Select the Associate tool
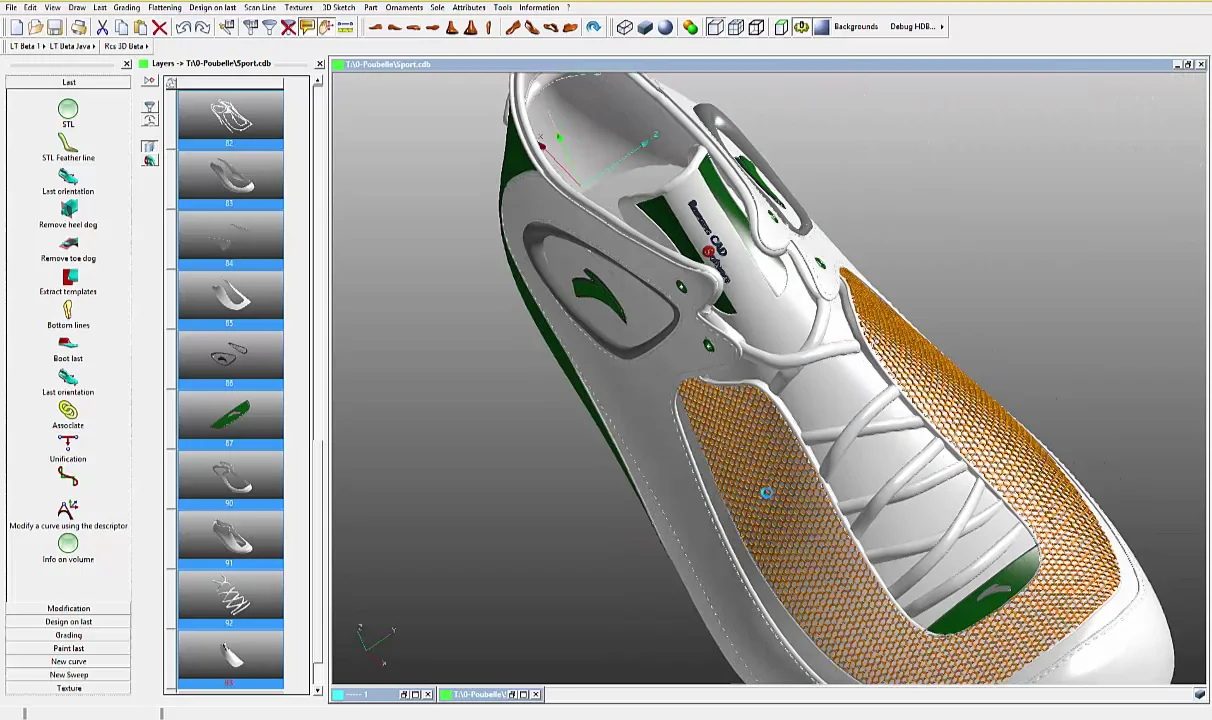 (x=68, y=415)
